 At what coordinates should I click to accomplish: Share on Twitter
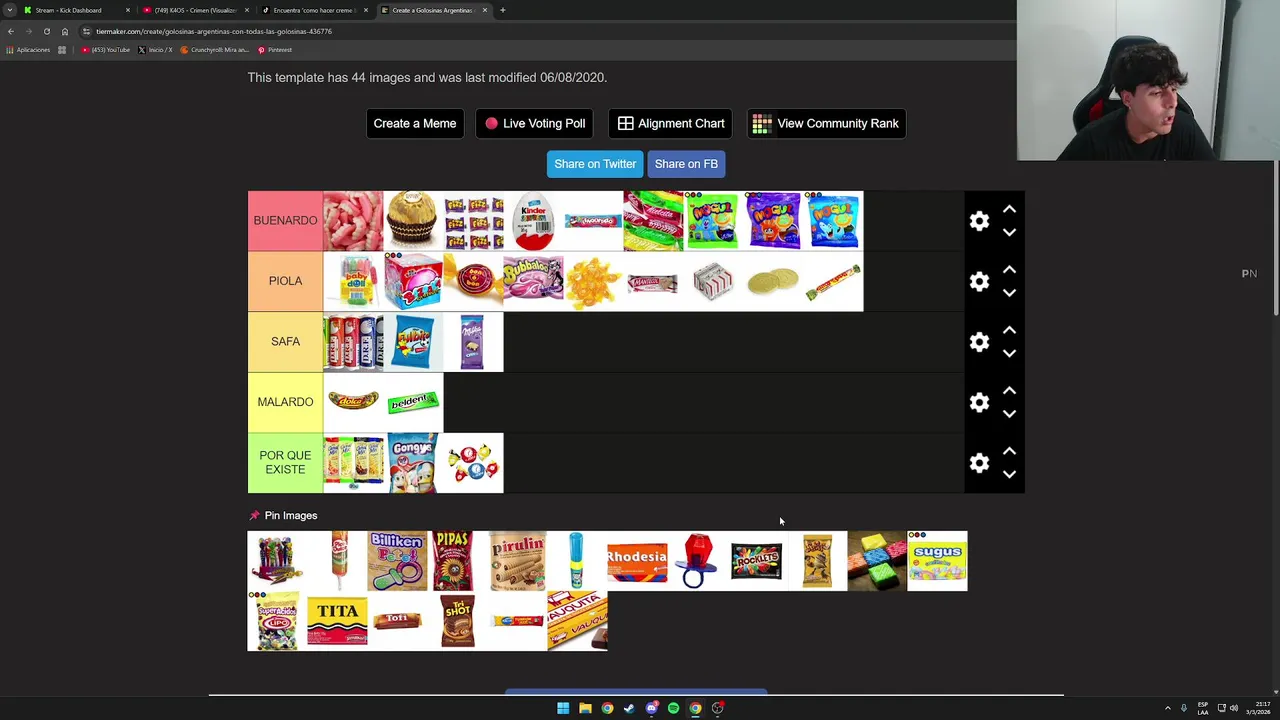(x=595, y=164)
